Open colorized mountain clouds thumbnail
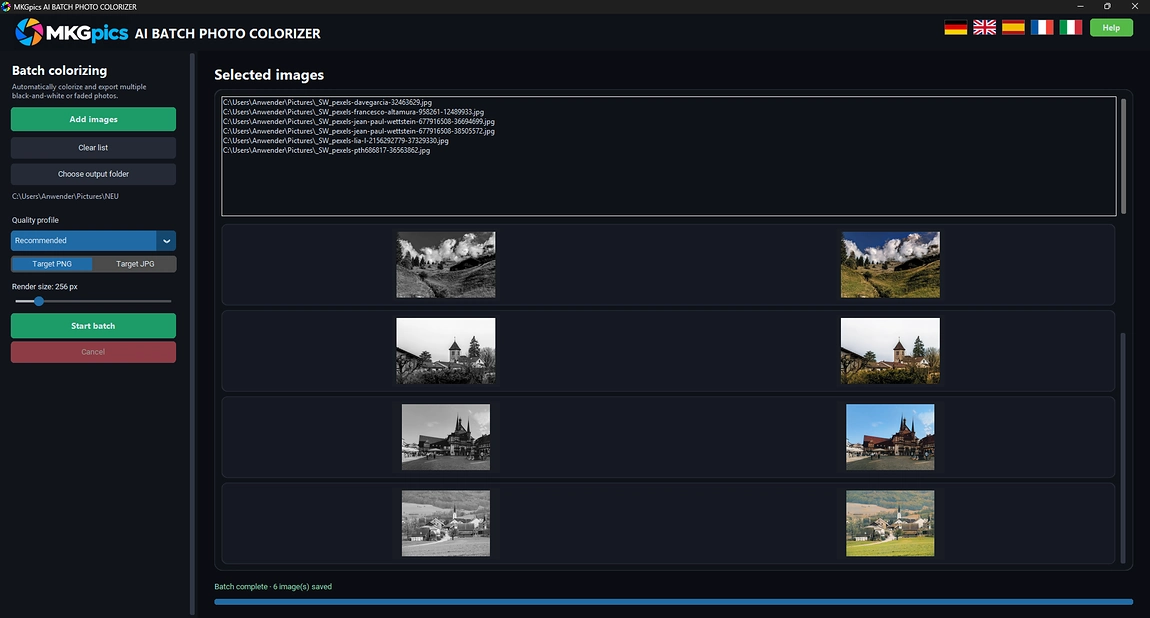The width and height of the screenshot is (1150, 618). tap(890, 265)
